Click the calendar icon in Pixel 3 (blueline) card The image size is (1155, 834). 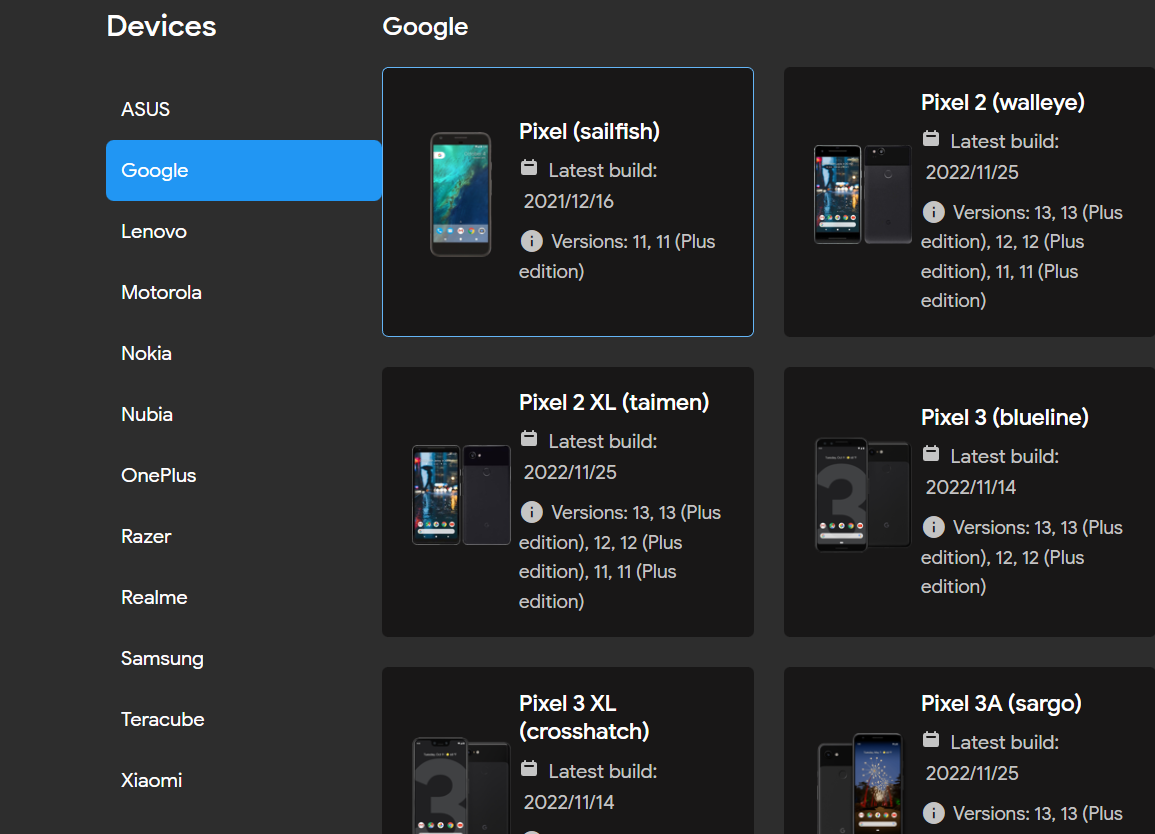(931, 454)
